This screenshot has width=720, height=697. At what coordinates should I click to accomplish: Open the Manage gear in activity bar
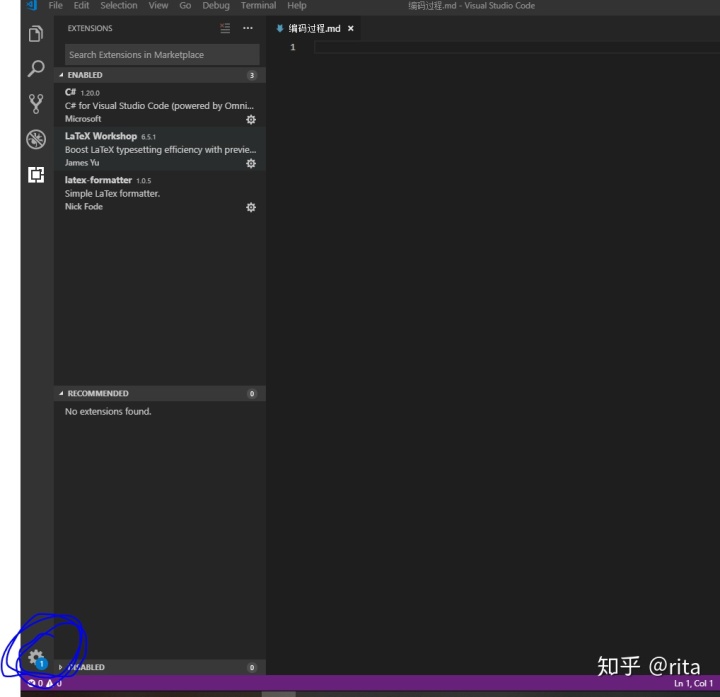coord(37,659)
